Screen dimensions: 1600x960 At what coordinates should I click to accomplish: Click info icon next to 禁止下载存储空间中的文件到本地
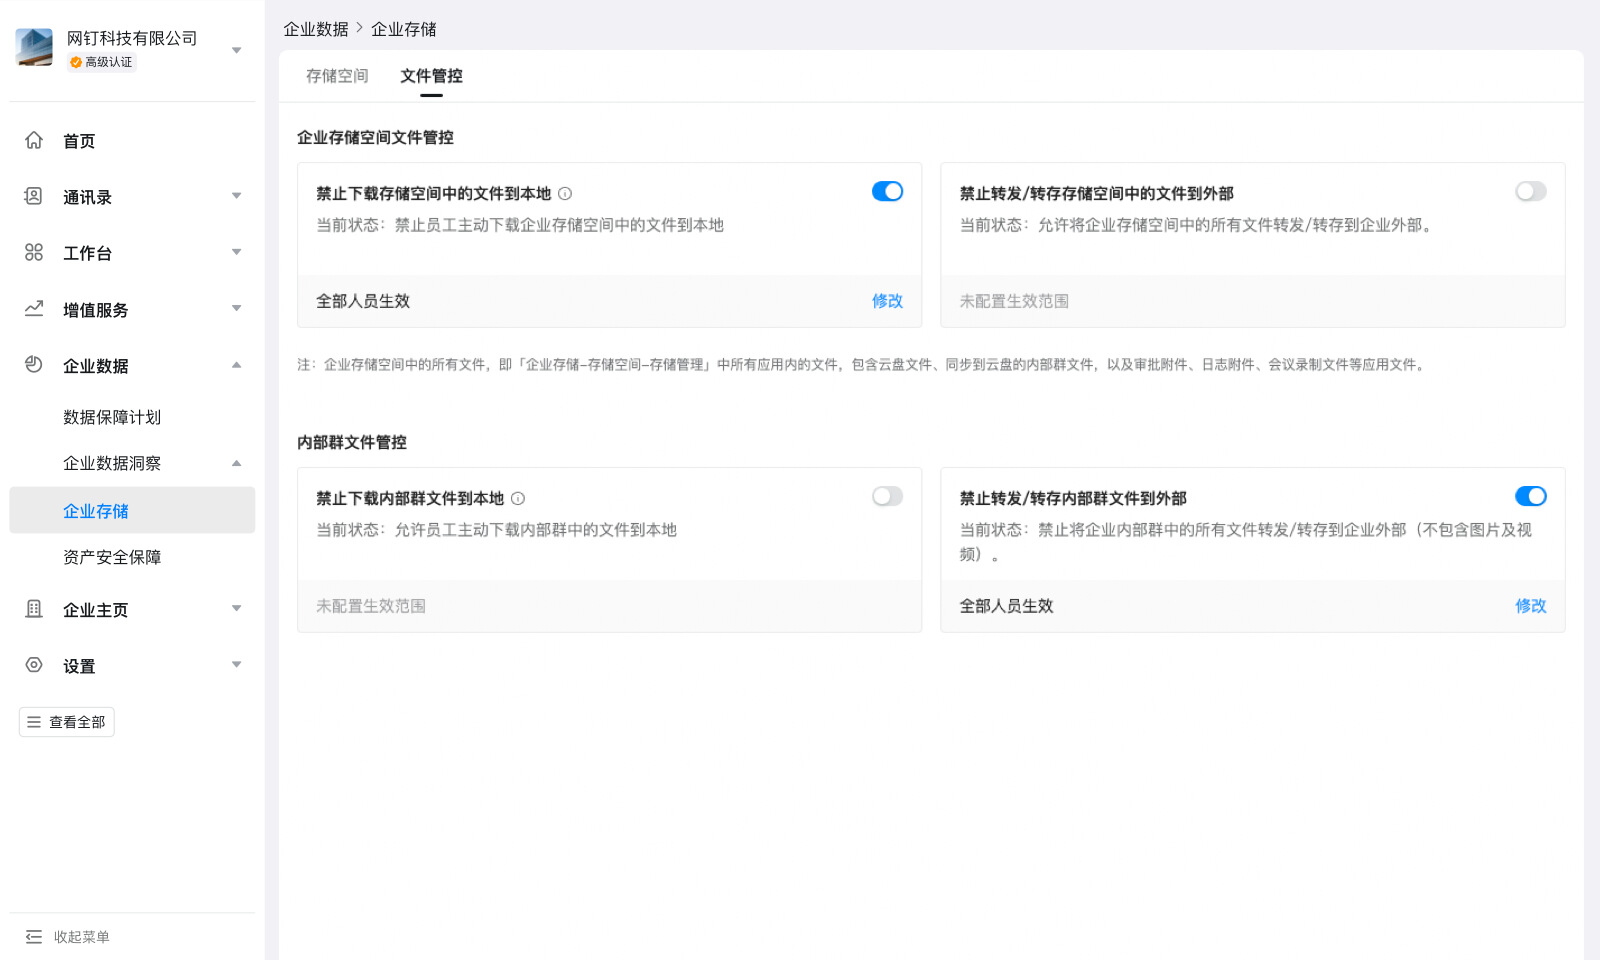[565, 194]
